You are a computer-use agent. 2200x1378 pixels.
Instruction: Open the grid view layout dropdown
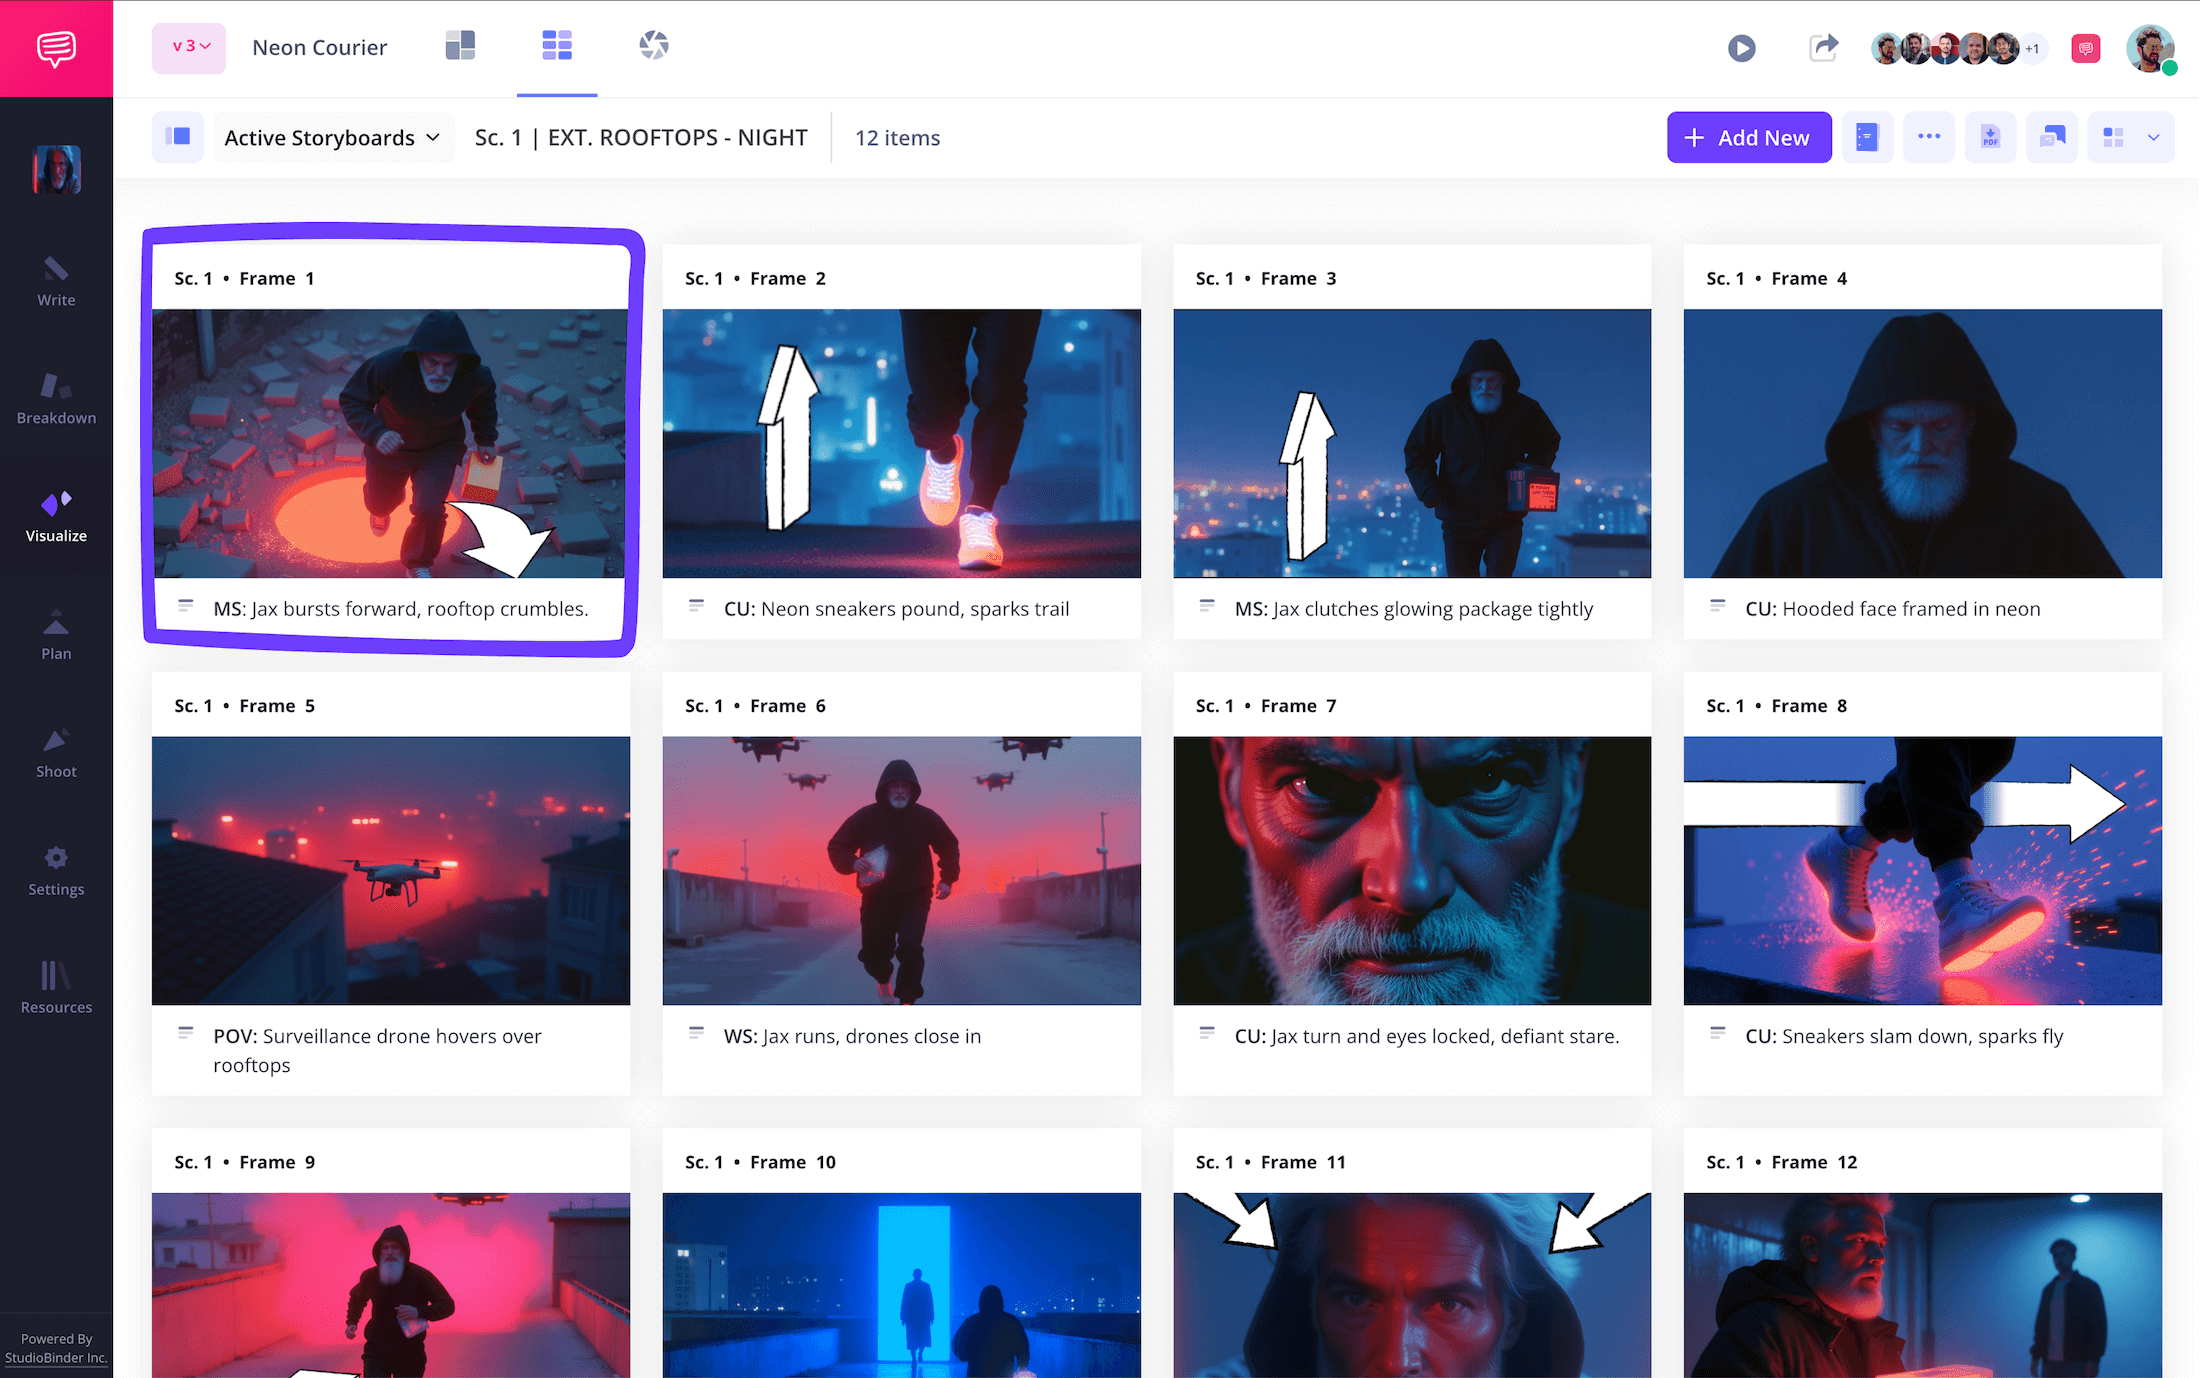click(2130, 137)
